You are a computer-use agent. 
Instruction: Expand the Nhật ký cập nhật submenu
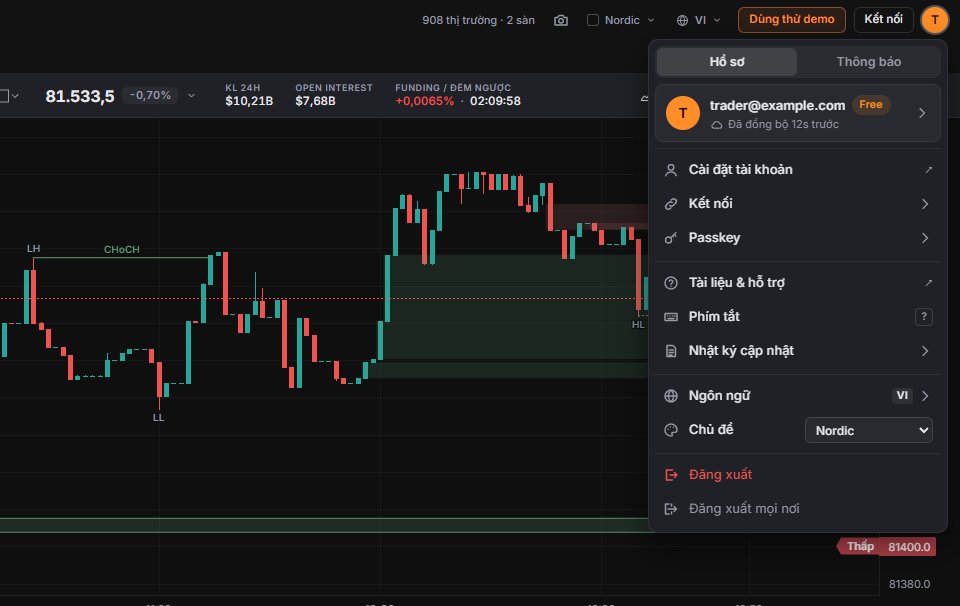point(924,351)
